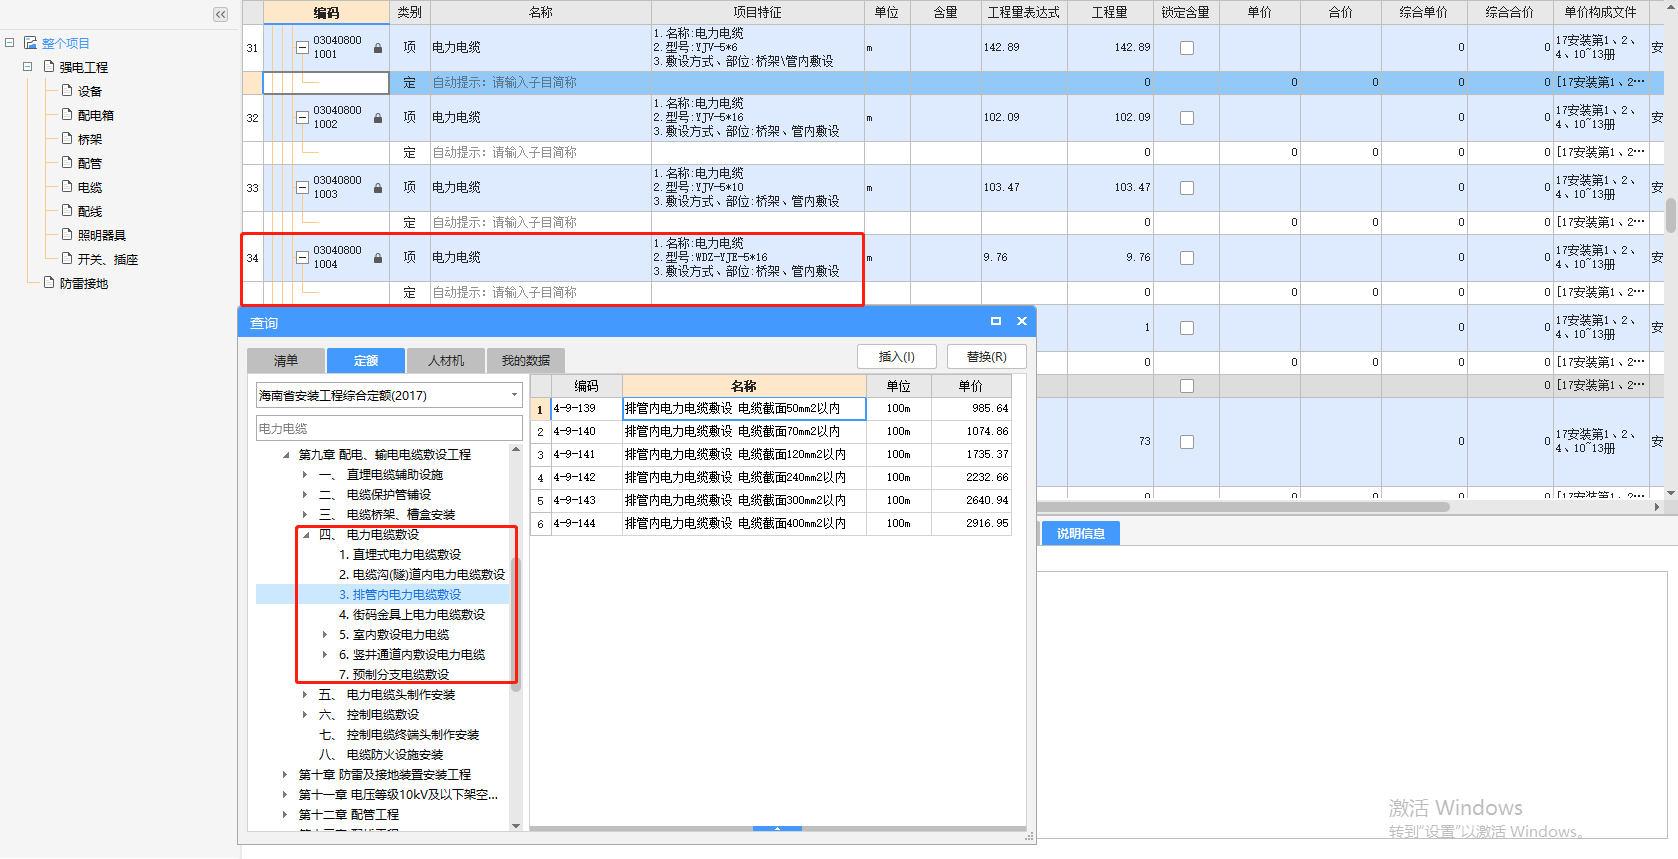The height and width of the screenshot is (859, 1678).
Task: Switch to the 清单 tab
Action: [x=286, y=360]
